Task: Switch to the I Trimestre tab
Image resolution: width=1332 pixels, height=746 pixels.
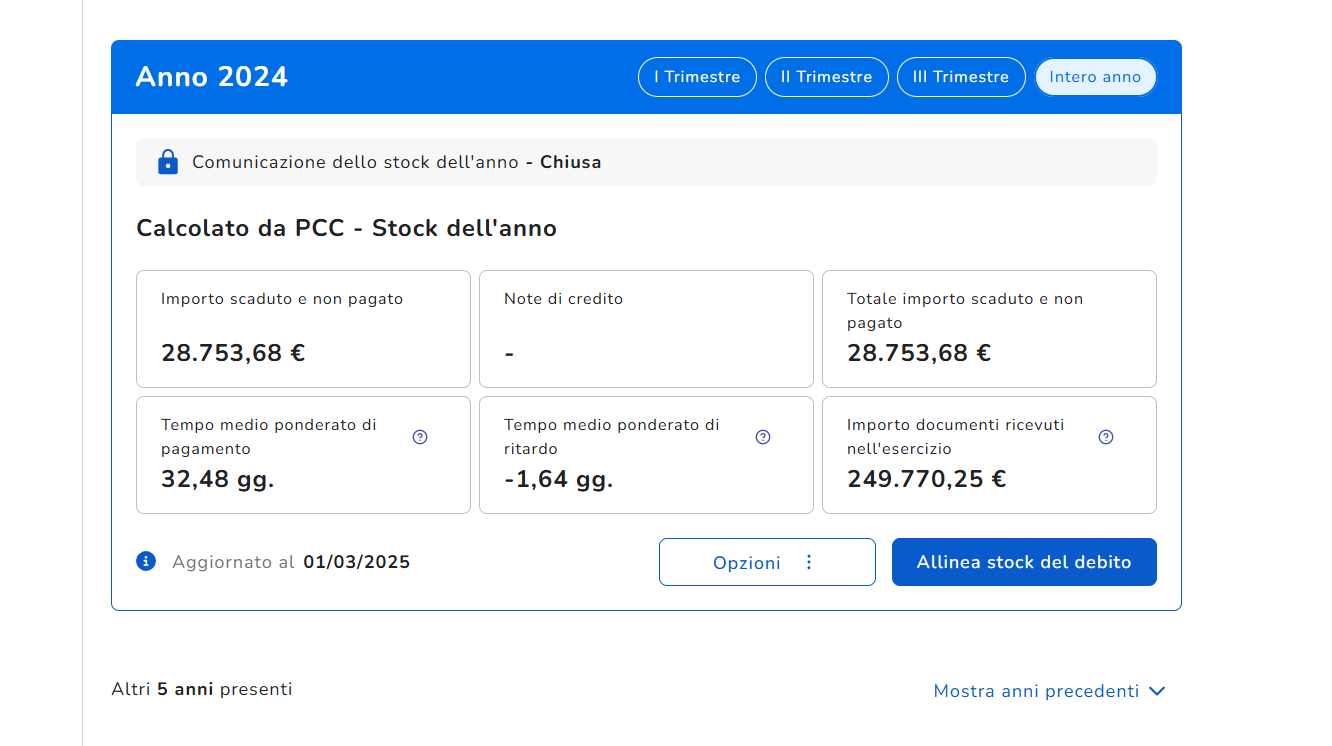Action: click(x=697, y=77)
